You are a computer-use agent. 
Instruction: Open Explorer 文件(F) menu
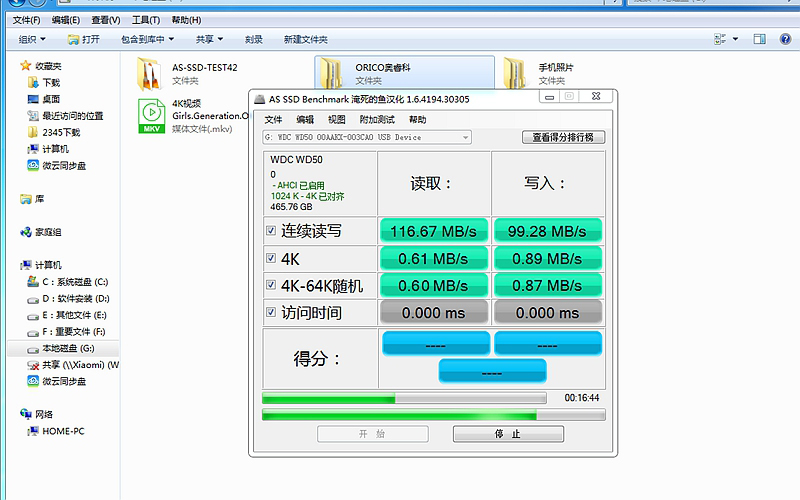point(26,20)
